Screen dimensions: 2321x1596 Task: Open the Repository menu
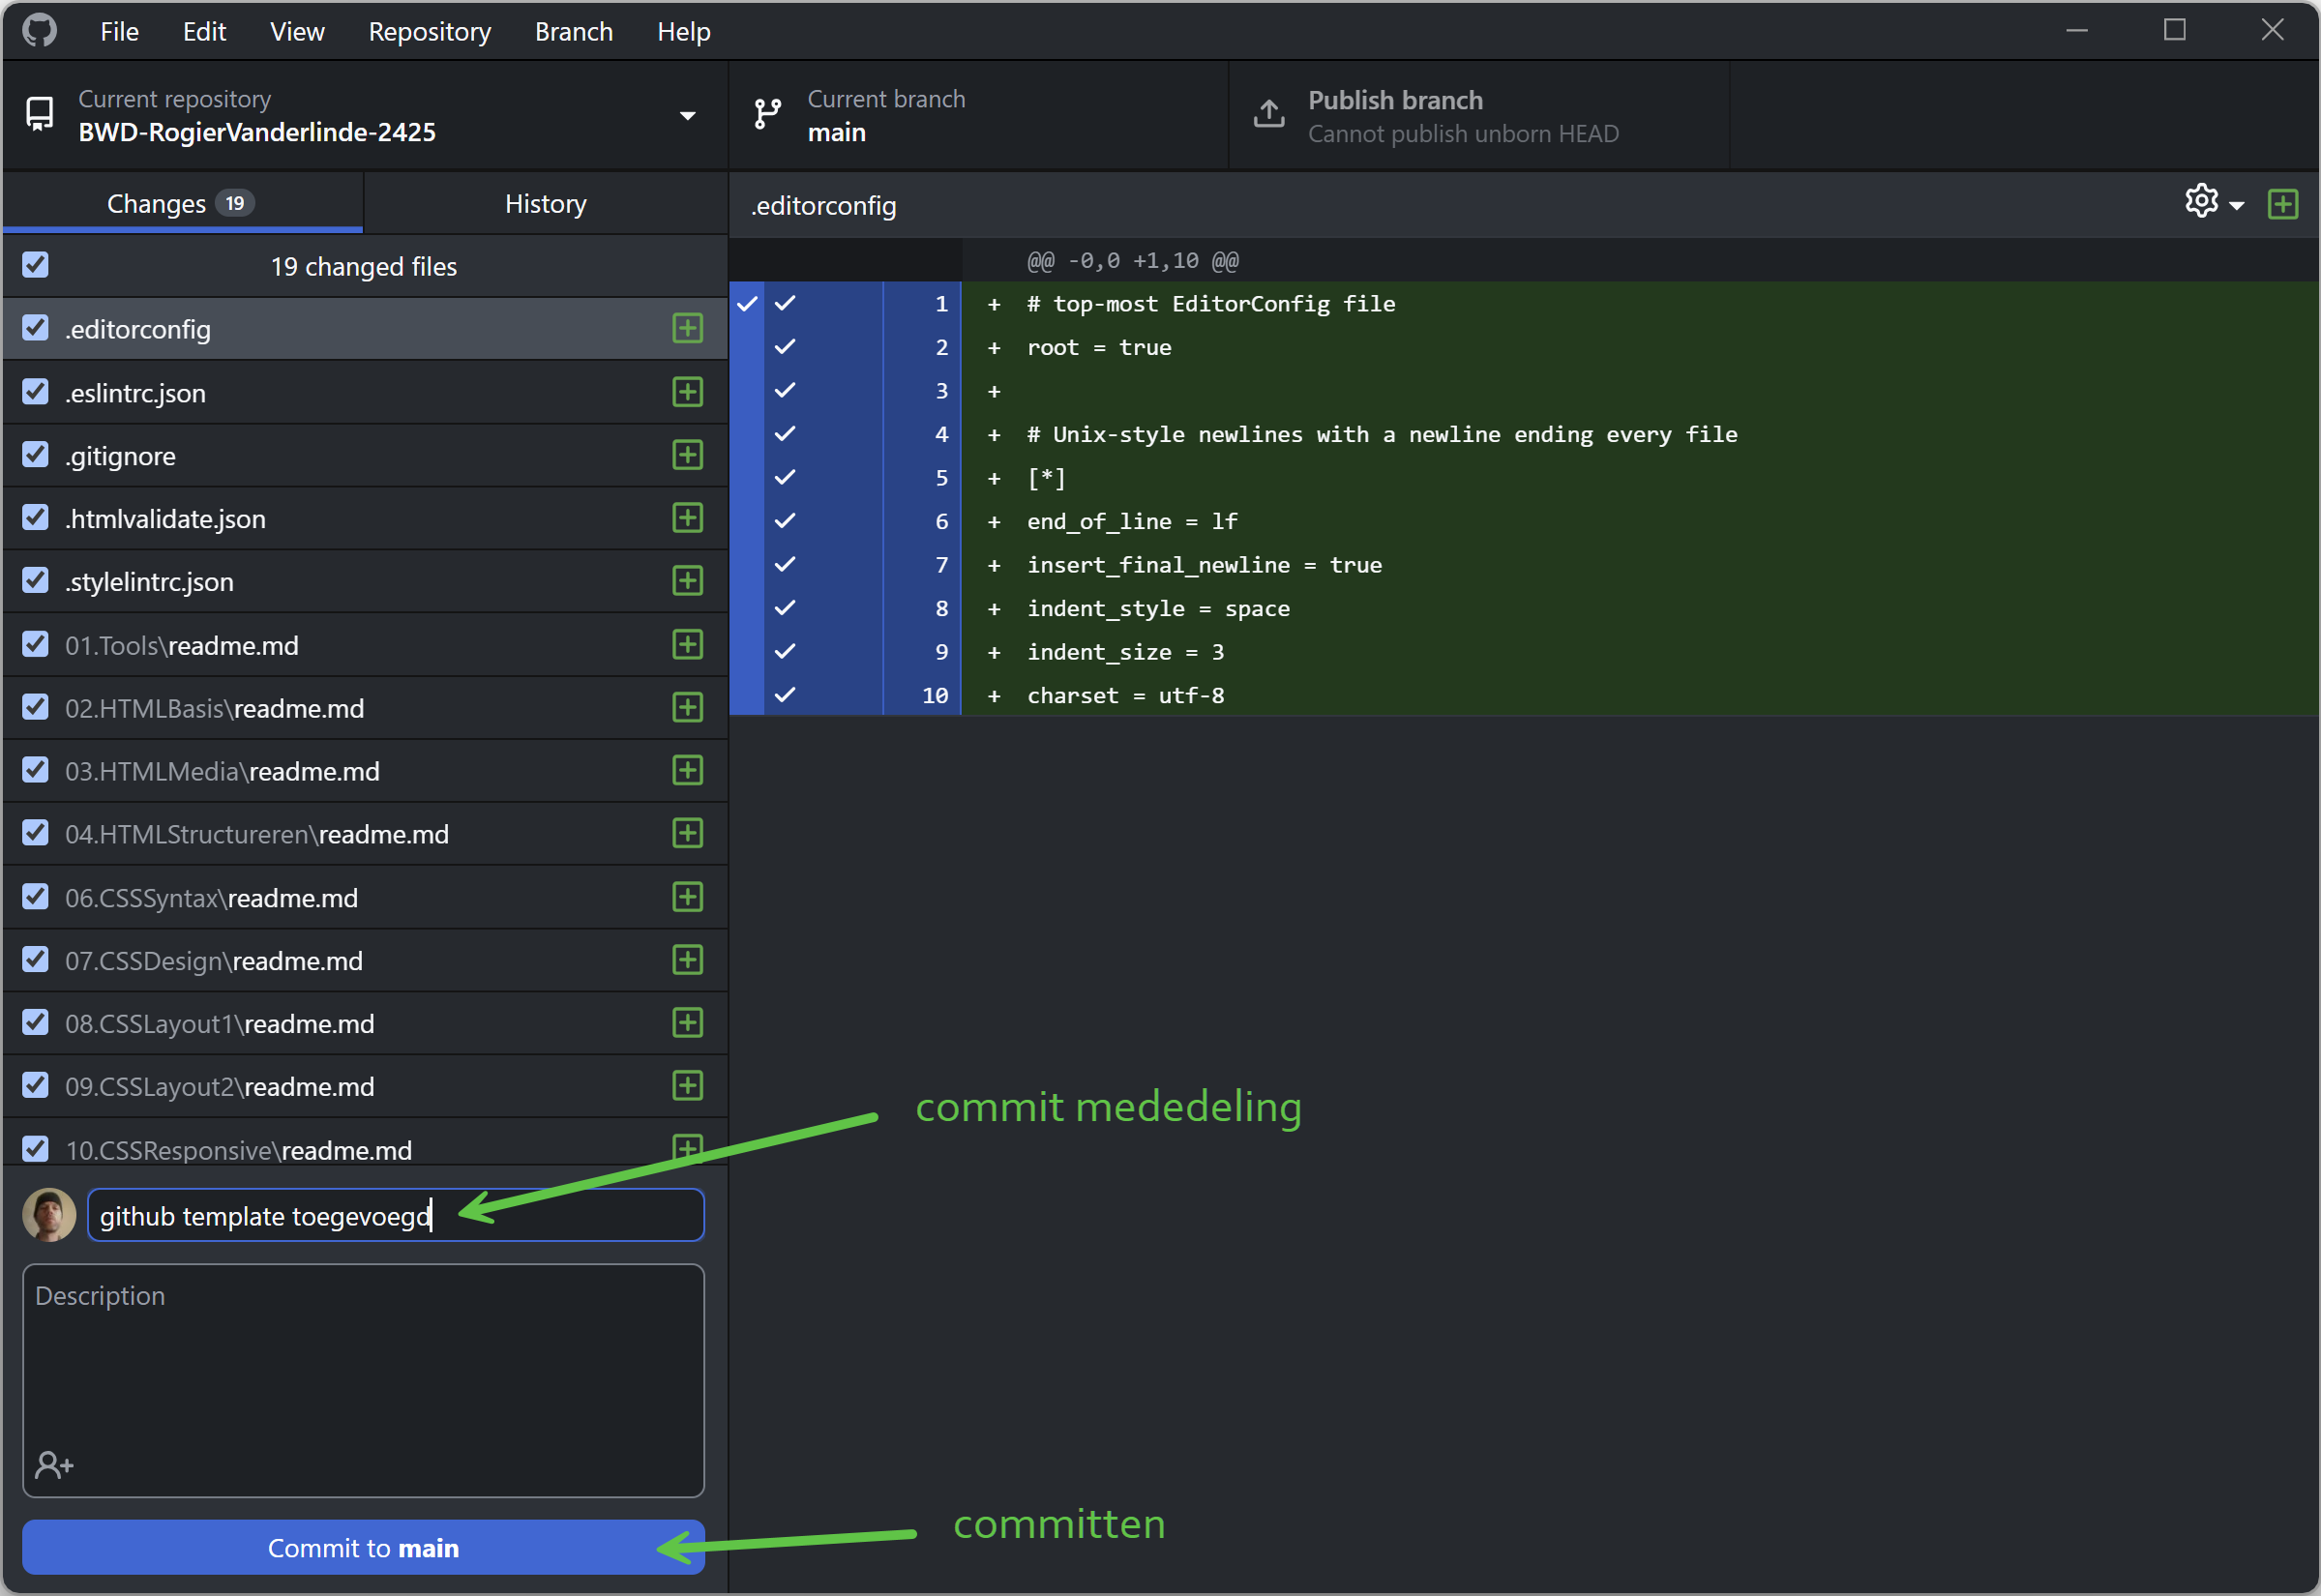pos(429,32)
